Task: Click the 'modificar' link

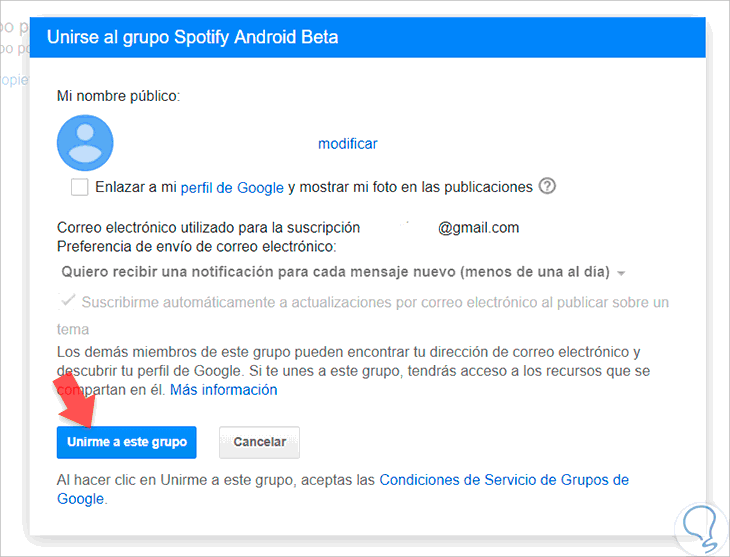Action: pos(347,144)
